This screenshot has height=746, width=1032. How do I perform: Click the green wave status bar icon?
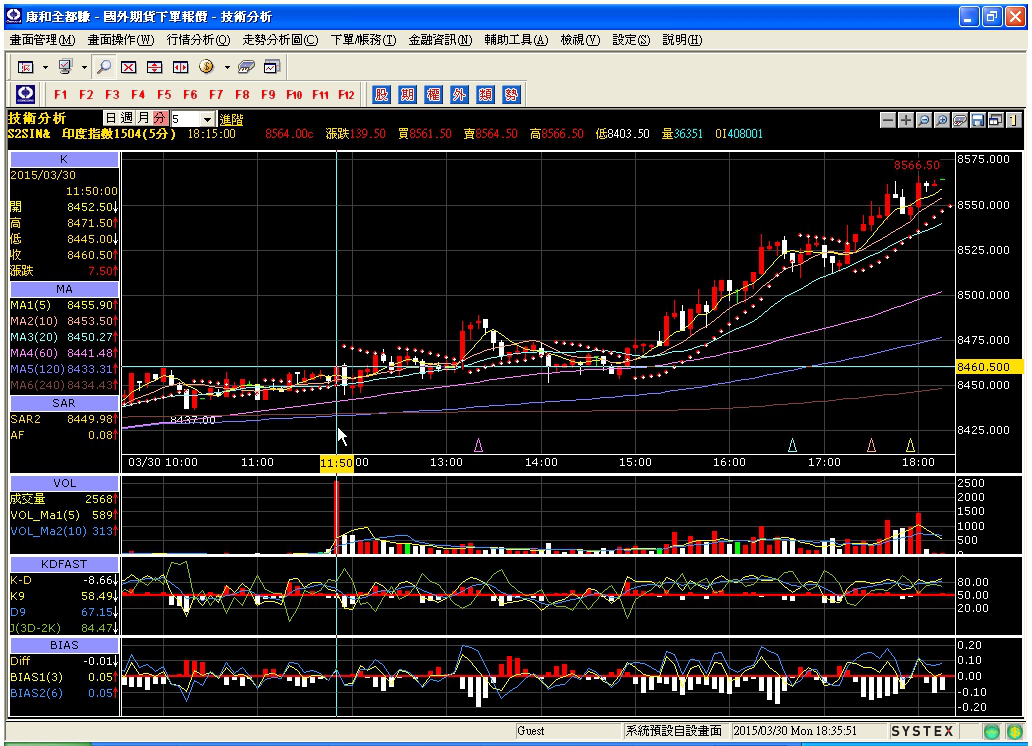pos(992,731)
